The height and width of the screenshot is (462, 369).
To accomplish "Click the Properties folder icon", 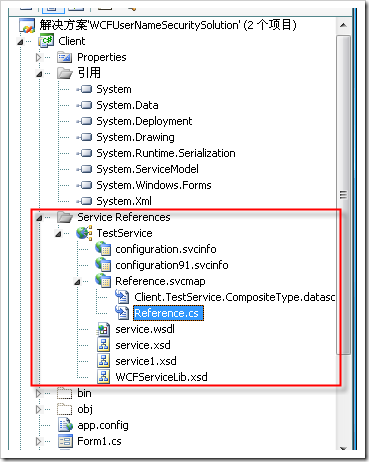I will pos(65,57).
